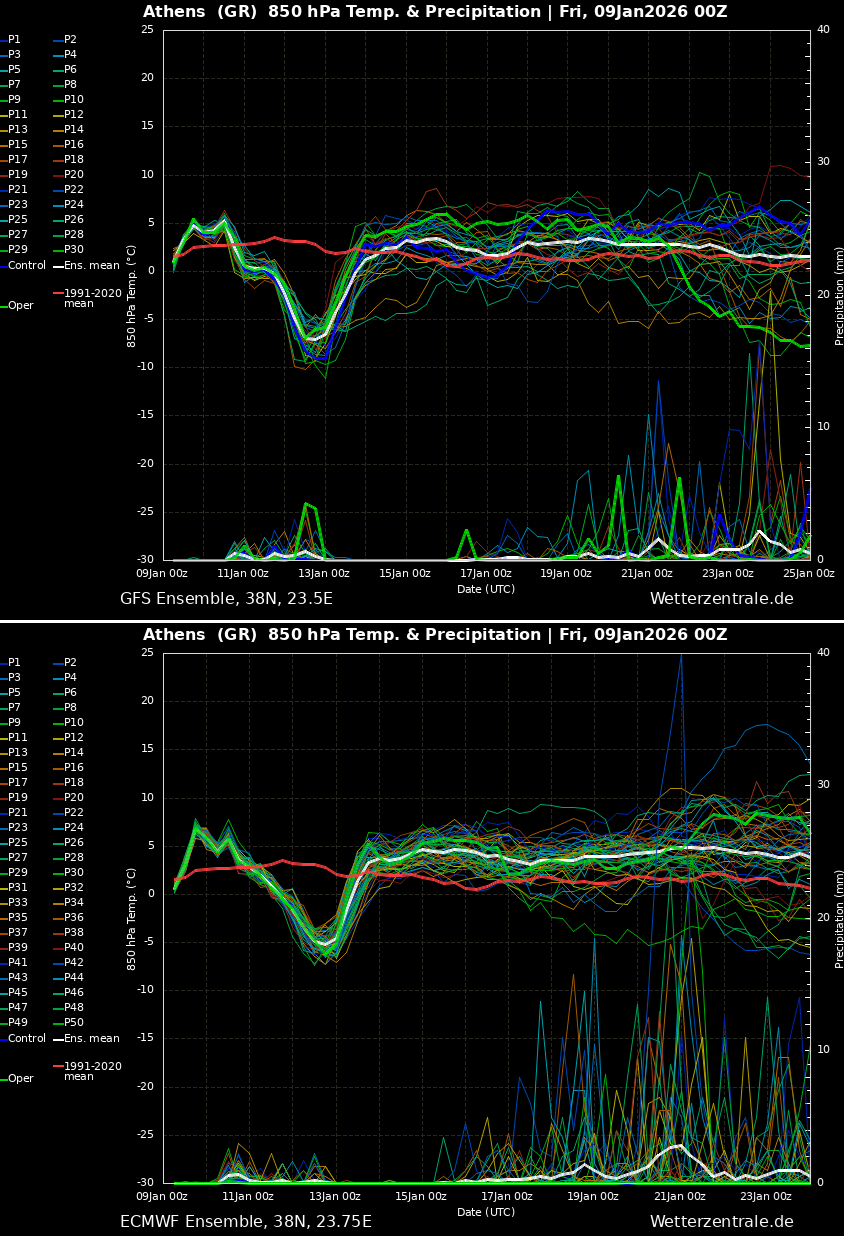Click the Control legend entry in GFS chart

coord(26,266)
